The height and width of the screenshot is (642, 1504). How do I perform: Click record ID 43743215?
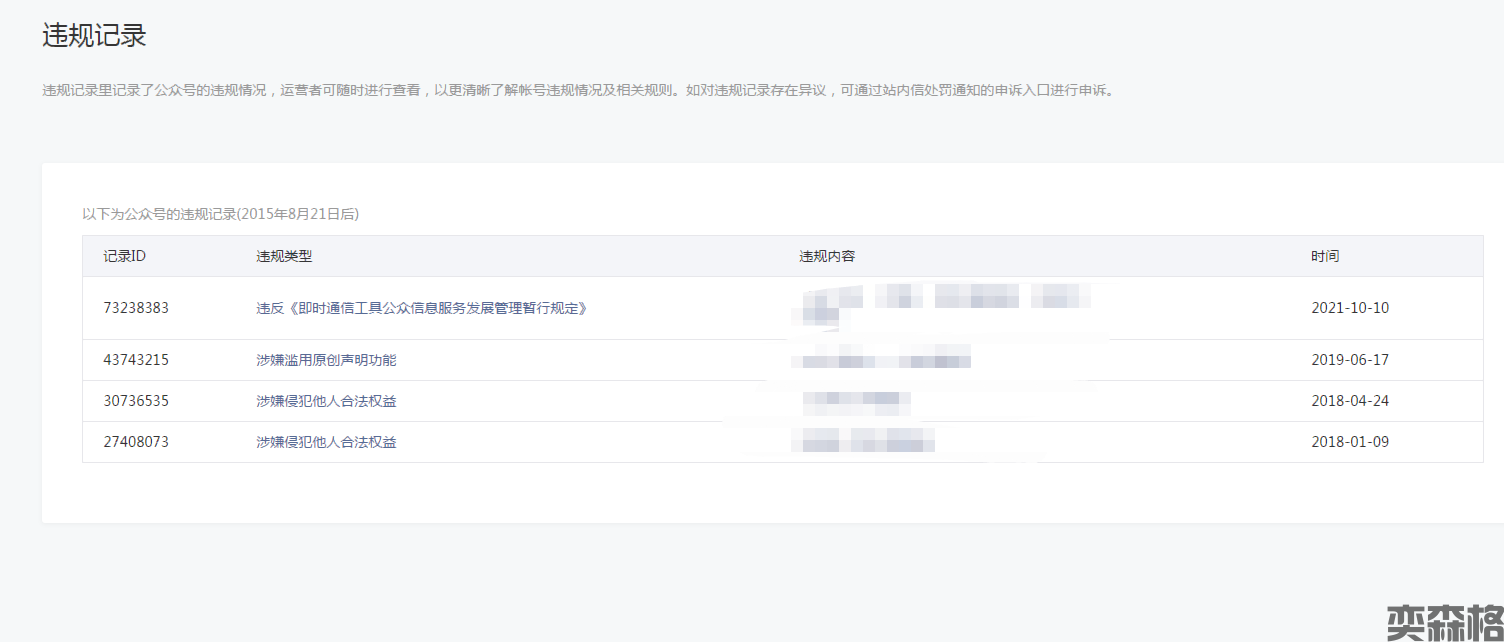pos(136,360)
